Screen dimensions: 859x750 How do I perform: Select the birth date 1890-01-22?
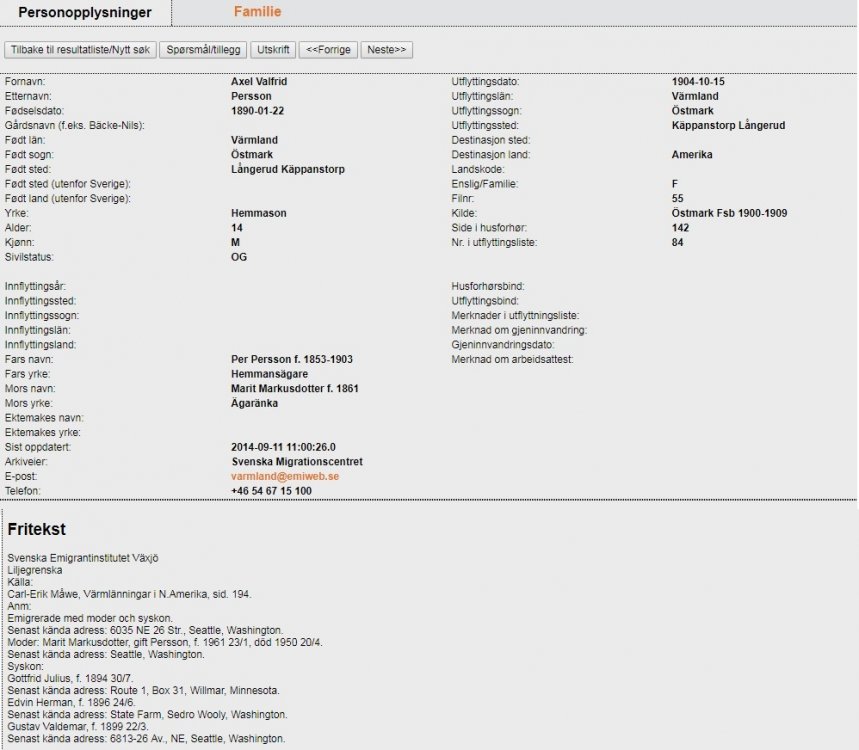259,111
